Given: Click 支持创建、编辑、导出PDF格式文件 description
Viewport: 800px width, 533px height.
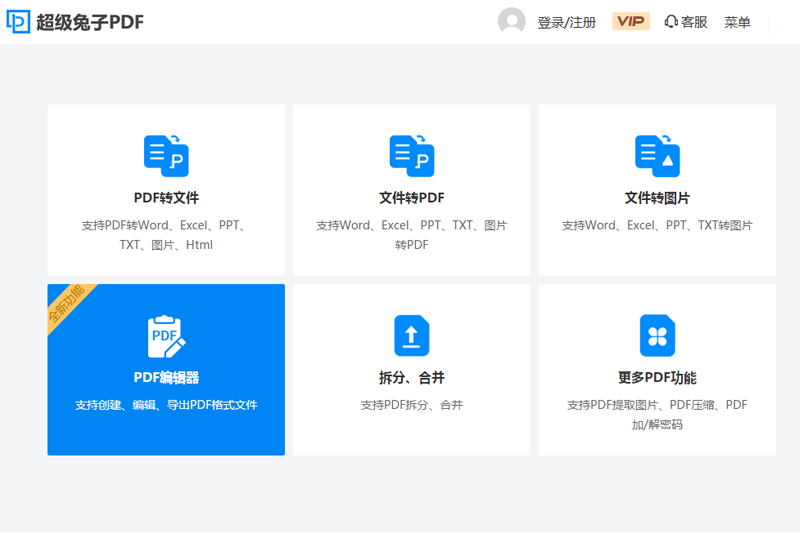Looking at the screenshot, I should 166,405.
